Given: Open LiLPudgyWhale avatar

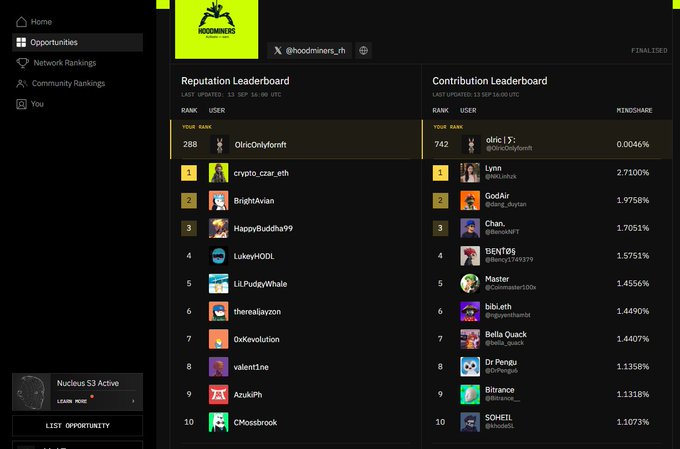Looking at the screenshot, I should tap(219, 284).
